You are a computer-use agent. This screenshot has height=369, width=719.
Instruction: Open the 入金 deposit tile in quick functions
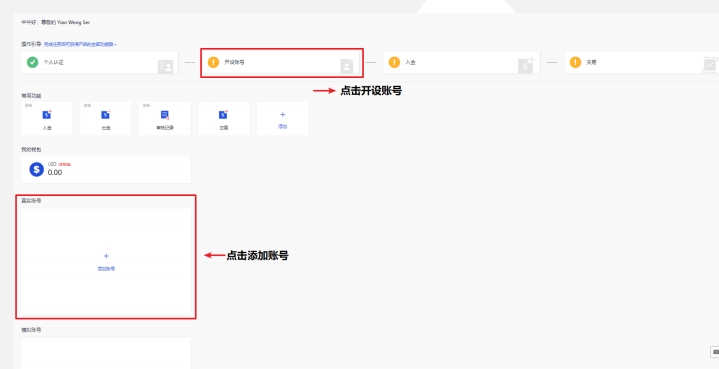pos(47,119)
